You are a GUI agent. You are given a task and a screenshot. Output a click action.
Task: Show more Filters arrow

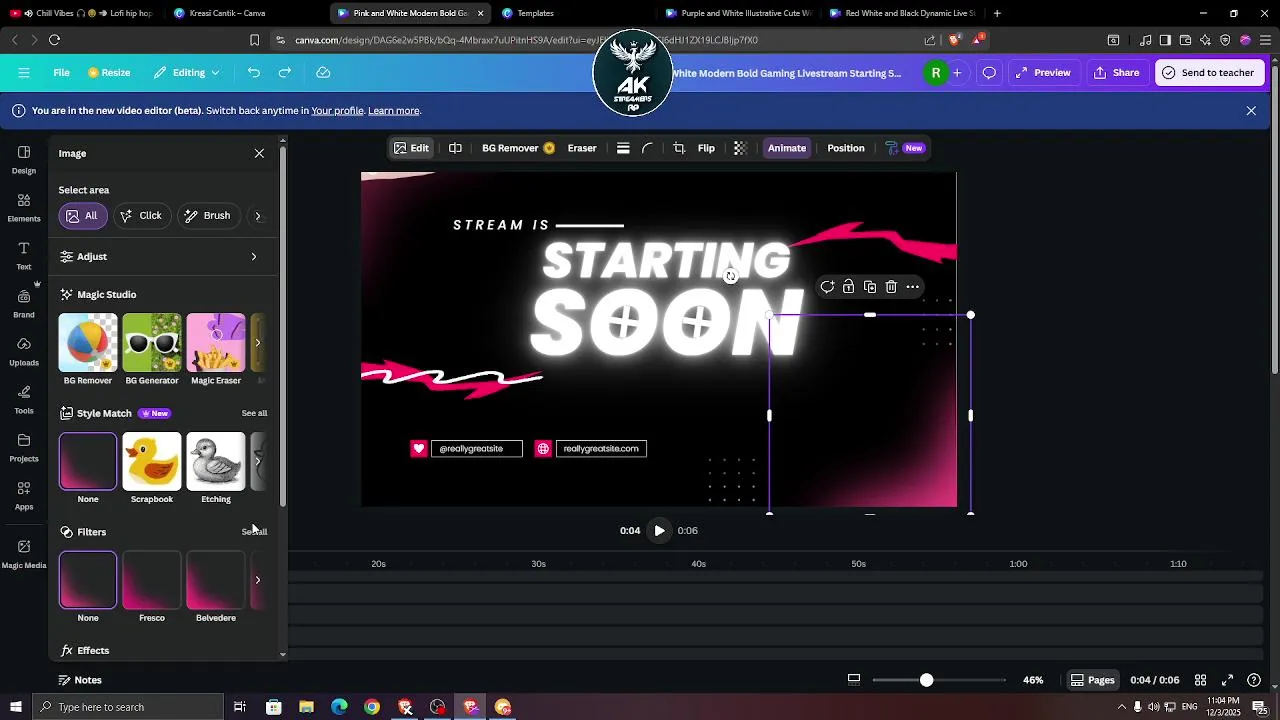pyautogui.click(x=258, y=580)
